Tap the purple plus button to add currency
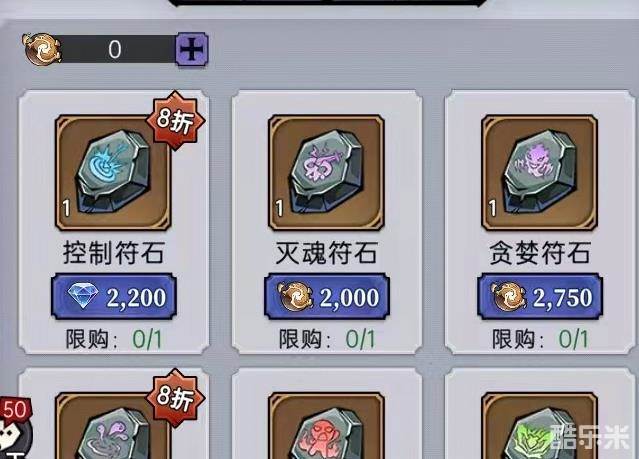Image resolution: width=639 pixels, height=459 pixels. pos(192,50)
